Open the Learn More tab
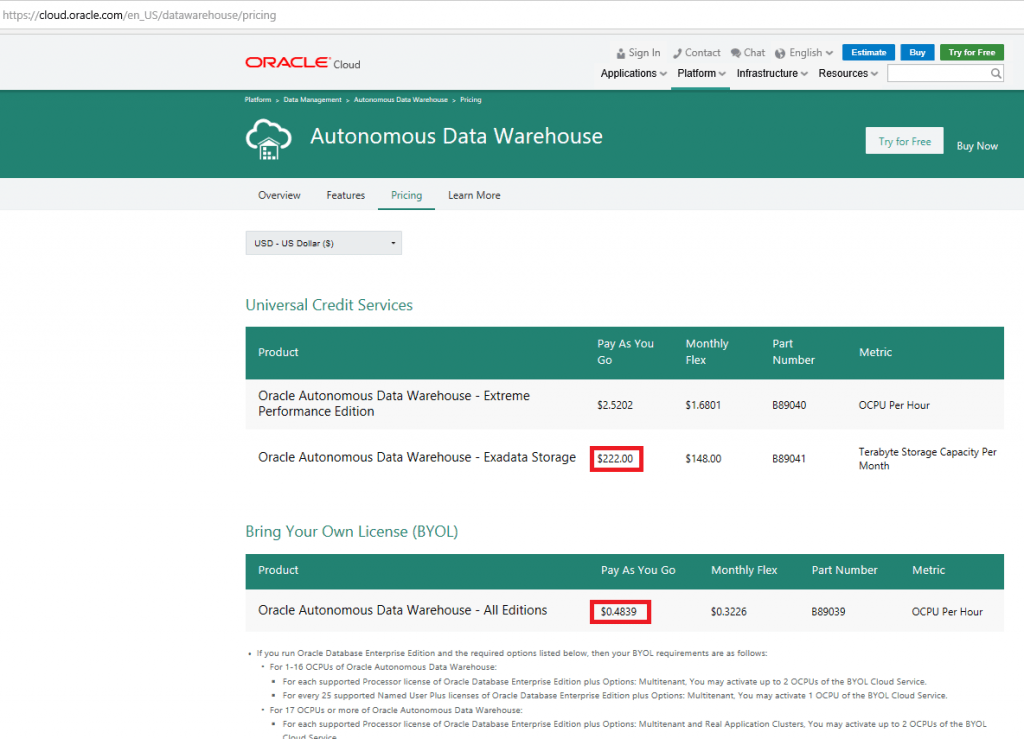This screenshot has width=1024, height=739. click(474, 195)
